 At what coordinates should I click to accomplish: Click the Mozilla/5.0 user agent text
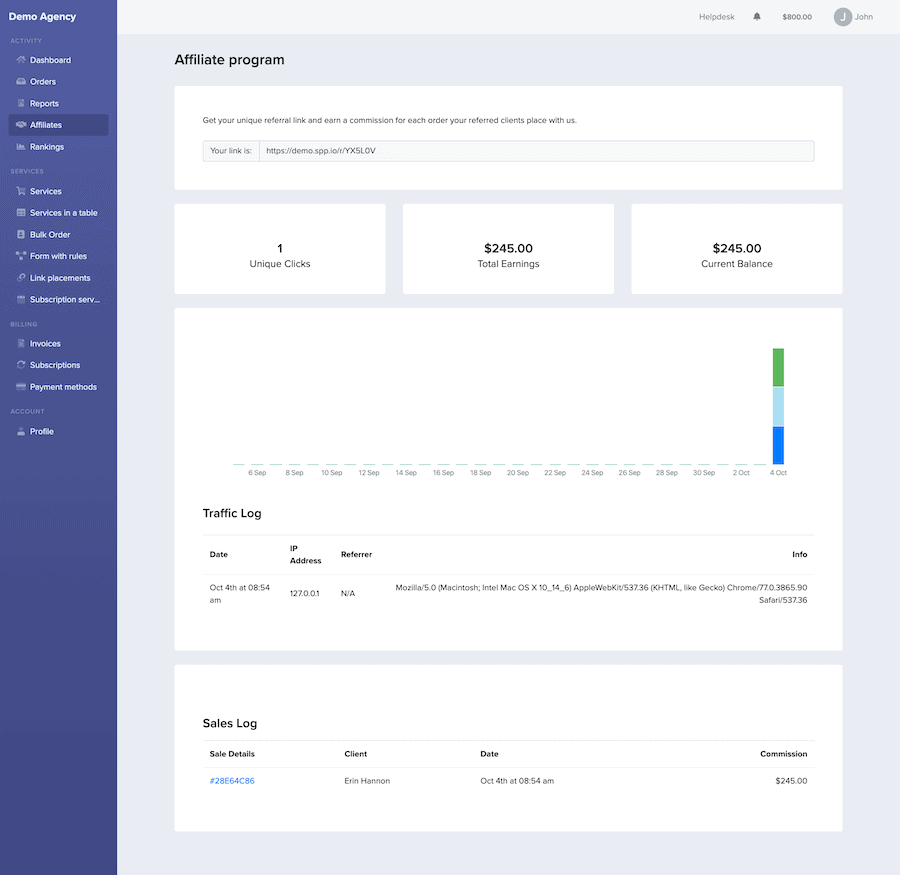click(x=601, y=594)
